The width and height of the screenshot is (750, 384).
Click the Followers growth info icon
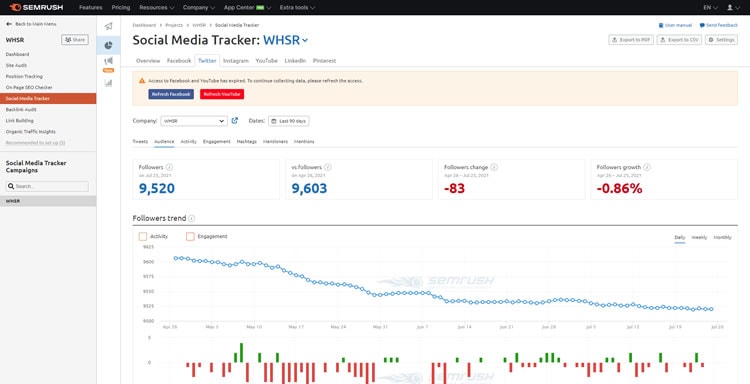pyautogui.click(x=647, y=167)
